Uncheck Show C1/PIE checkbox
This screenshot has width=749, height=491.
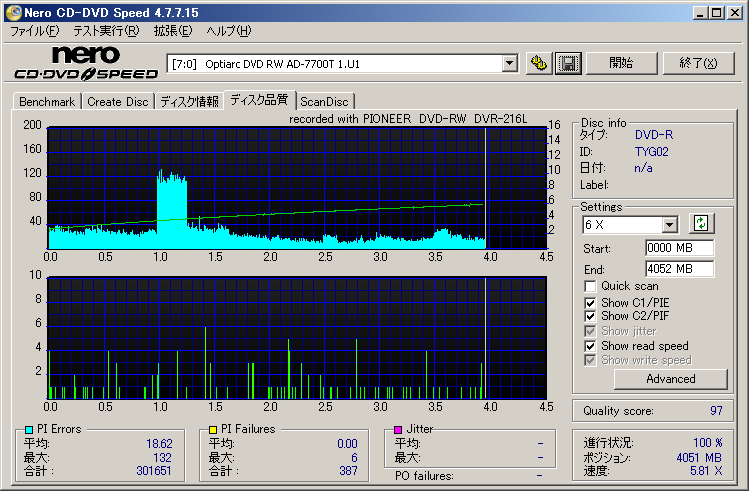click(x=590, y=303)
